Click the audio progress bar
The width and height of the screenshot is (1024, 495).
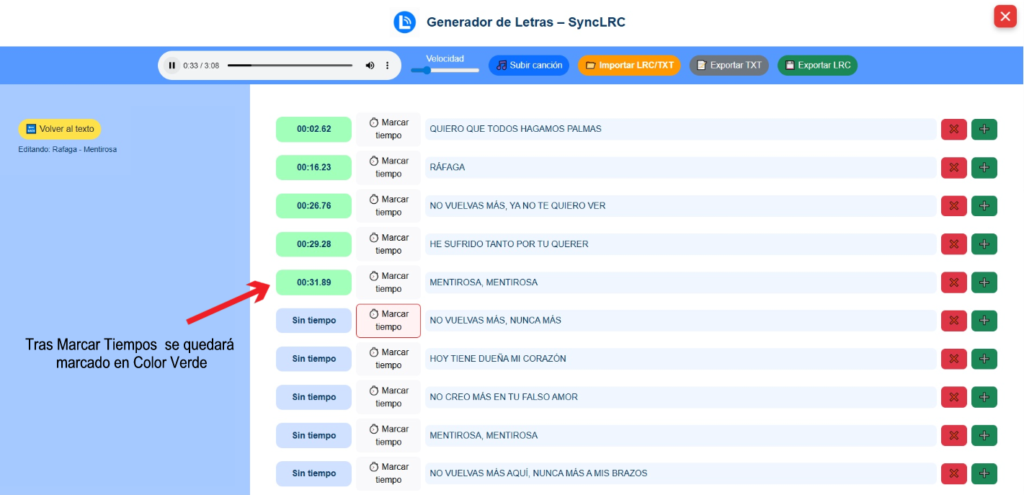click(x=291, y=66)
